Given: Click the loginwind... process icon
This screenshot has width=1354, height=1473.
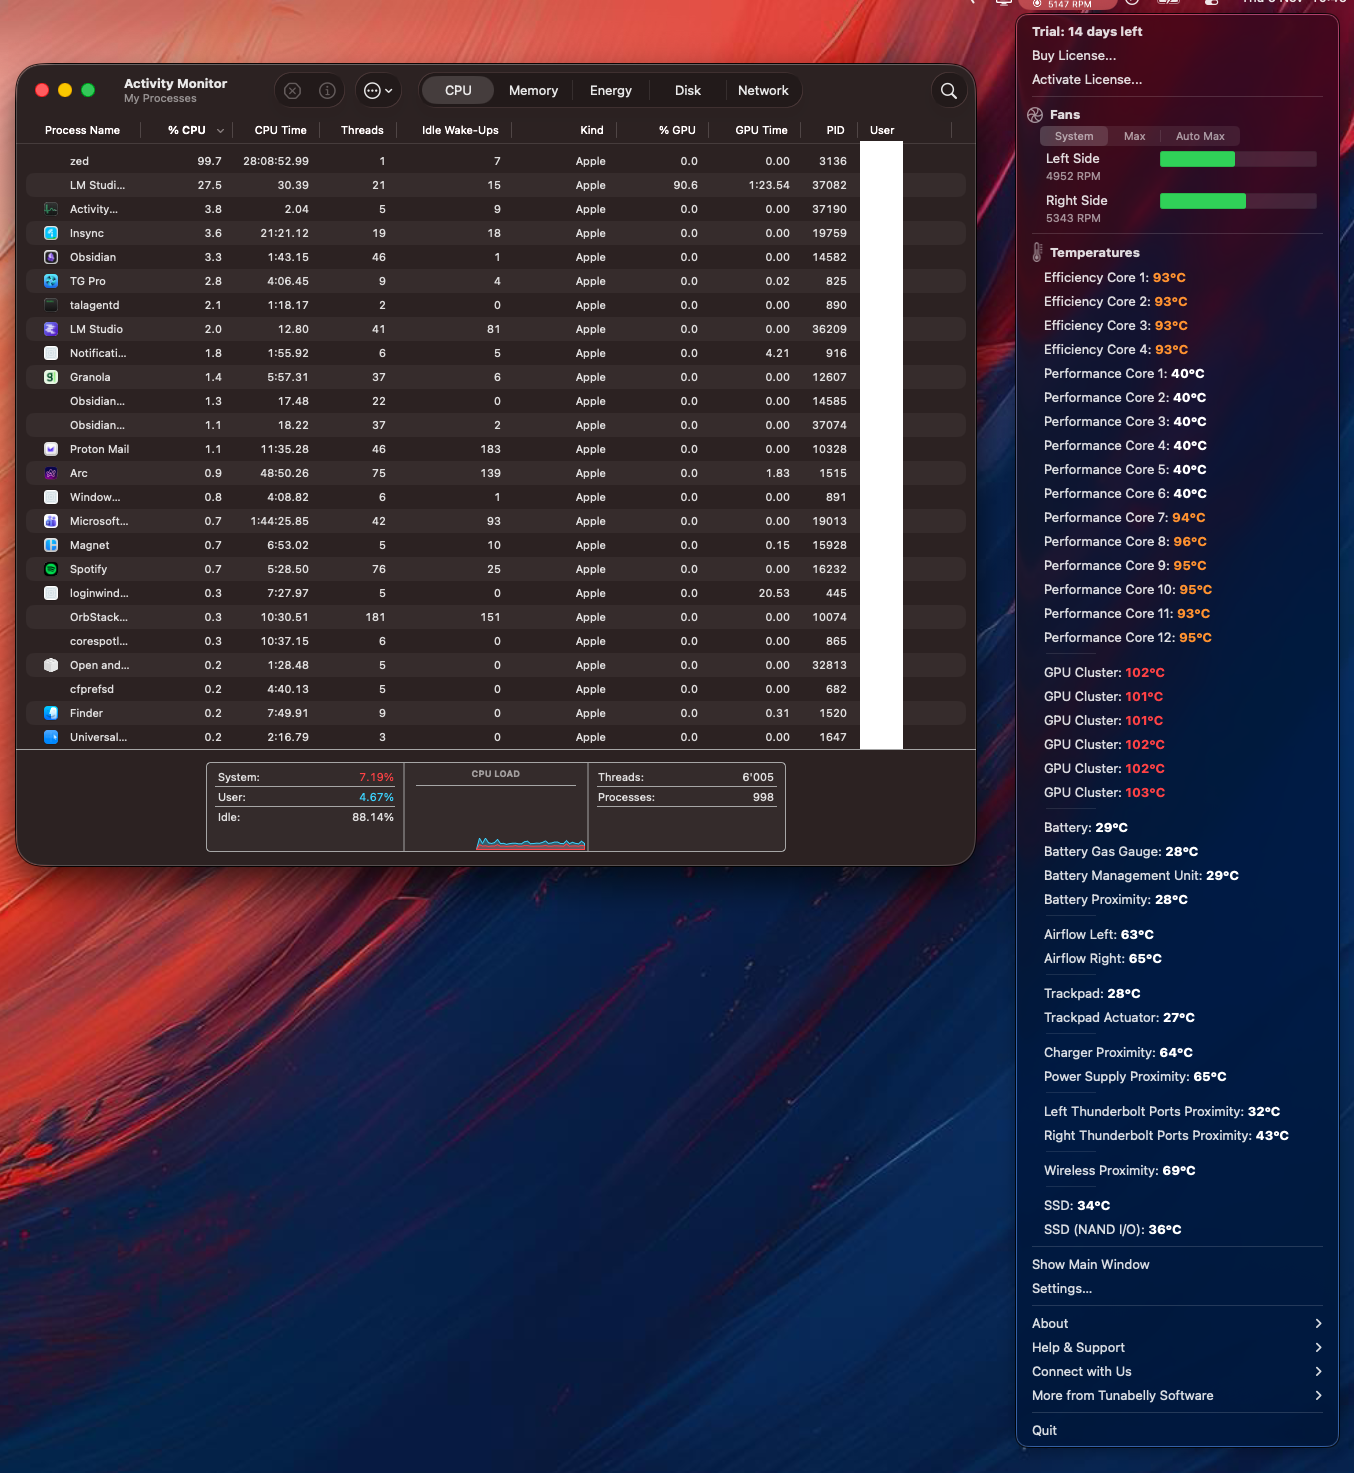Looking at the screenshot, I should pos(51,593).
